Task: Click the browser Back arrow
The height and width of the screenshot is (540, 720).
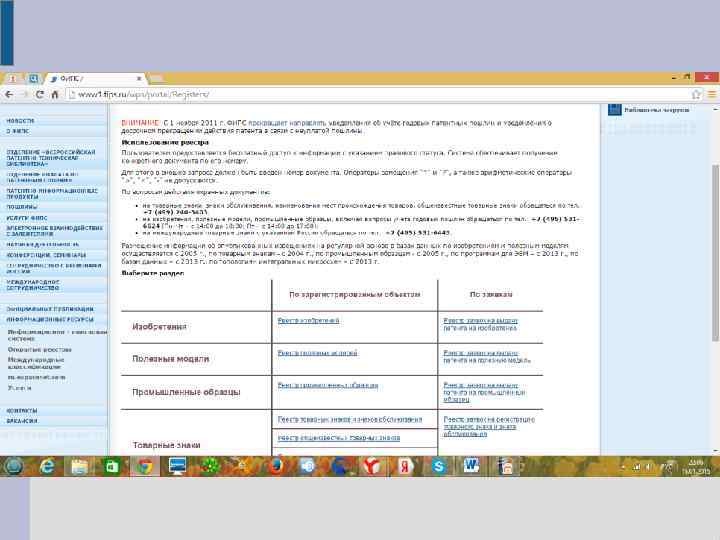Action: tap(9, 95)
